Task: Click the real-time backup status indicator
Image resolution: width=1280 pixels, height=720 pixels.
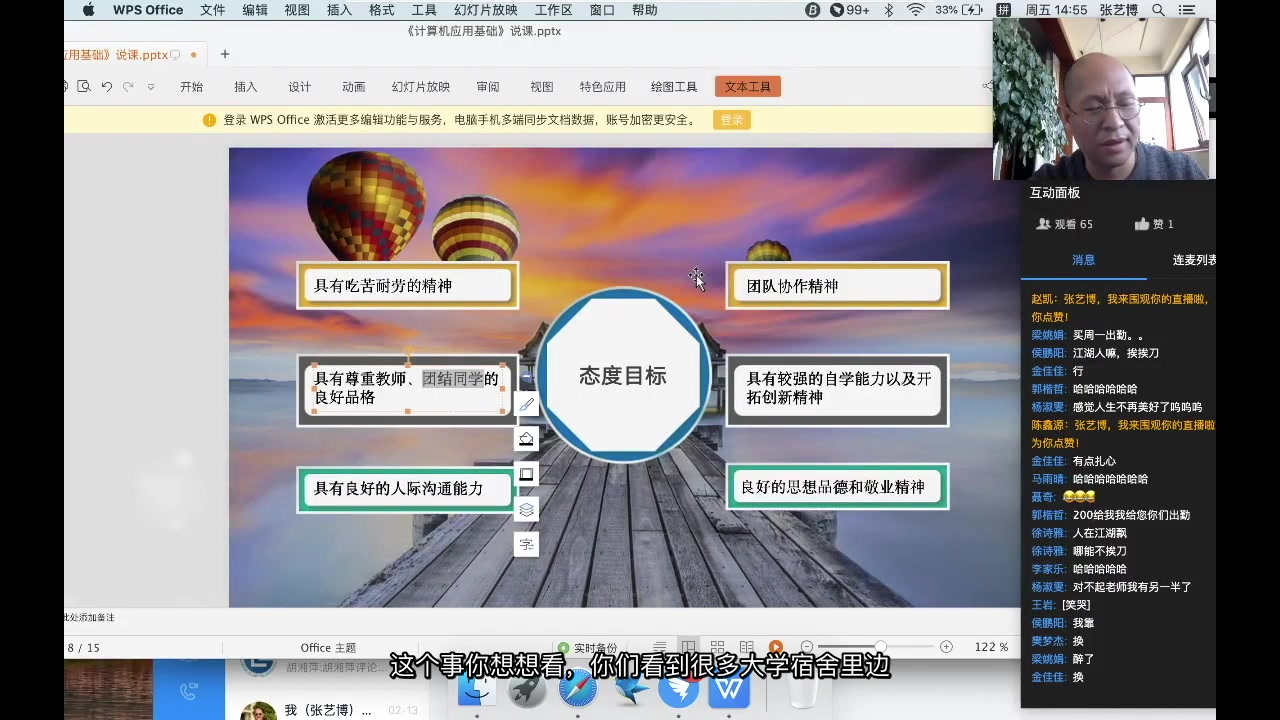Action: pyautogui.click(x=588, y=648)
